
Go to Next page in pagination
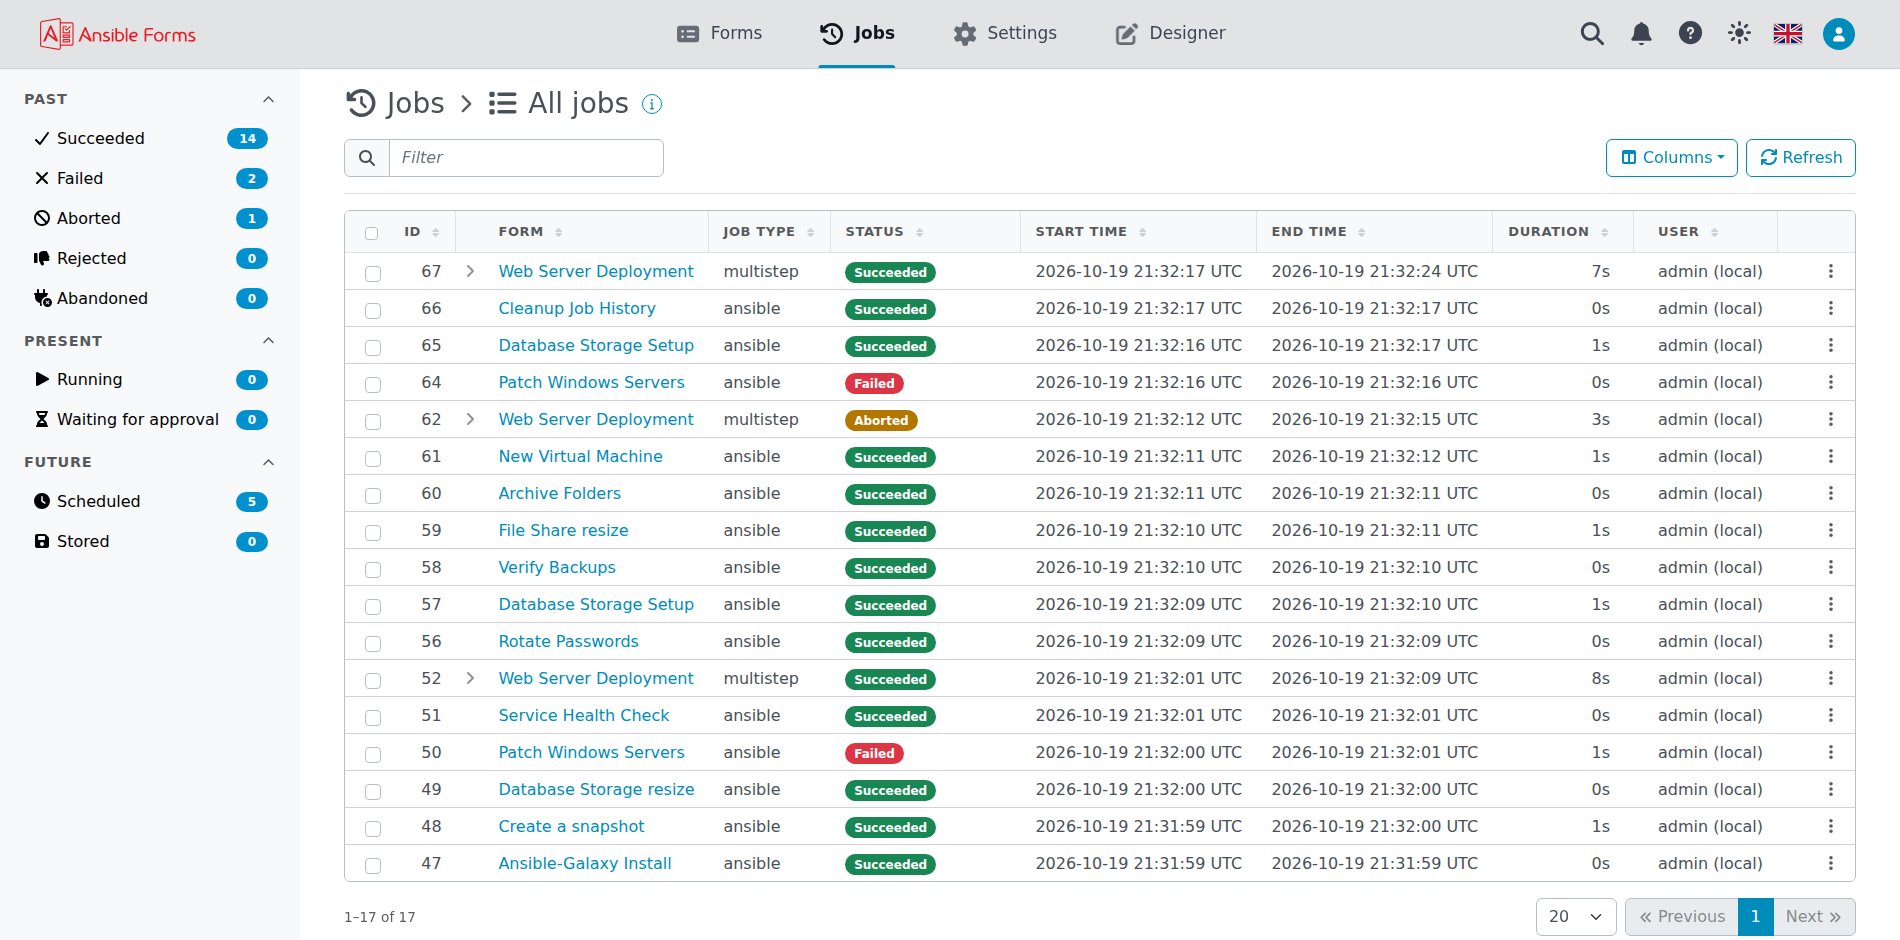(x=1813, y=916)
